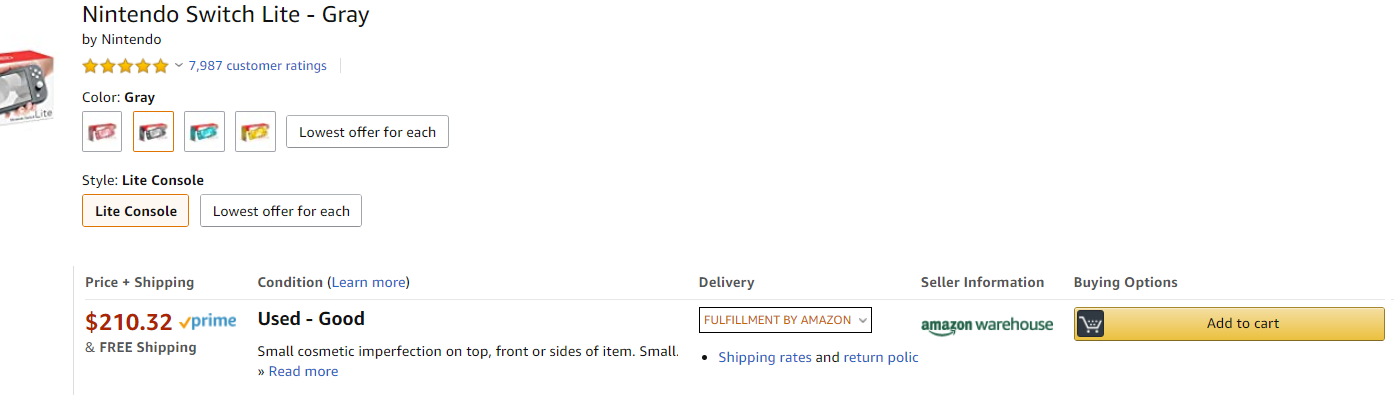Select the gray color Switch Lite swatch
Viewport: 1394px width, 395px height.
pyautogui.click(x=153, y=131)
